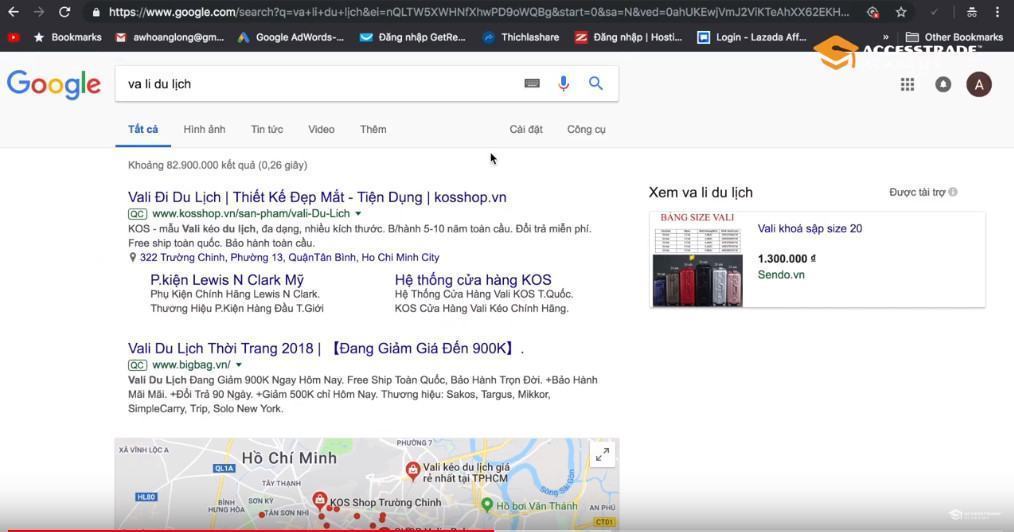Reload the page with the refresh icon

pos(64,12)
